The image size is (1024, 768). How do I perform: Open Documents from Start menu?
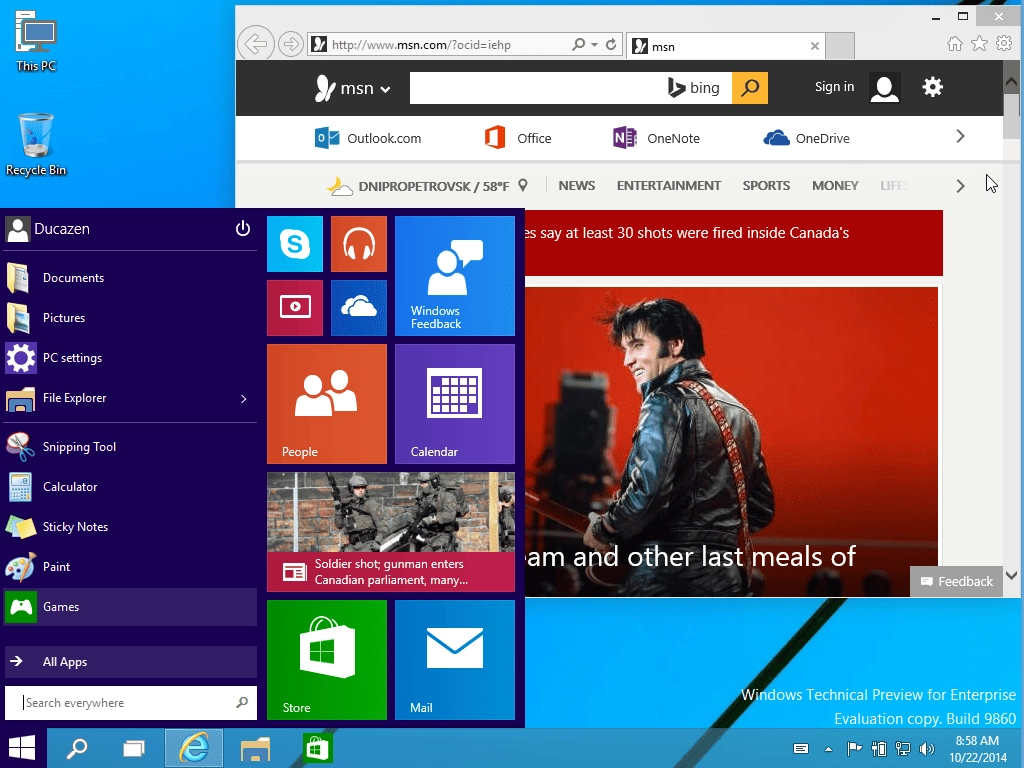131,278
